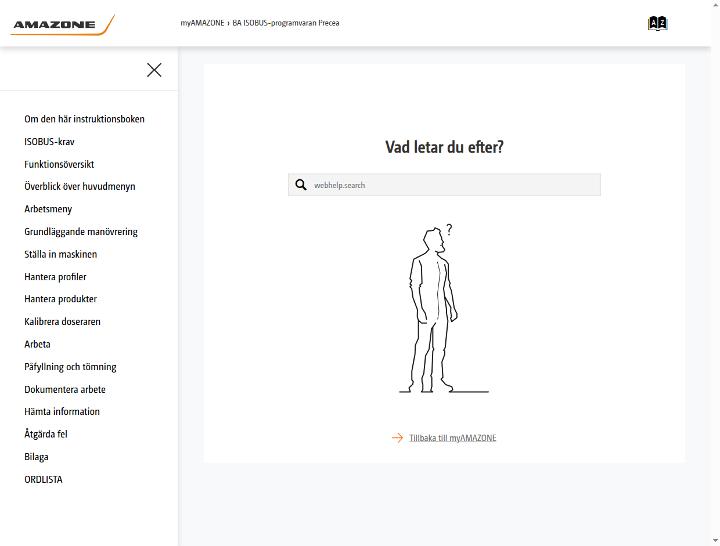The image size is (720, 546).
Task: Open BA ISOBUS-programvaran Precea breadcrumb
Action: click(286, 23)
